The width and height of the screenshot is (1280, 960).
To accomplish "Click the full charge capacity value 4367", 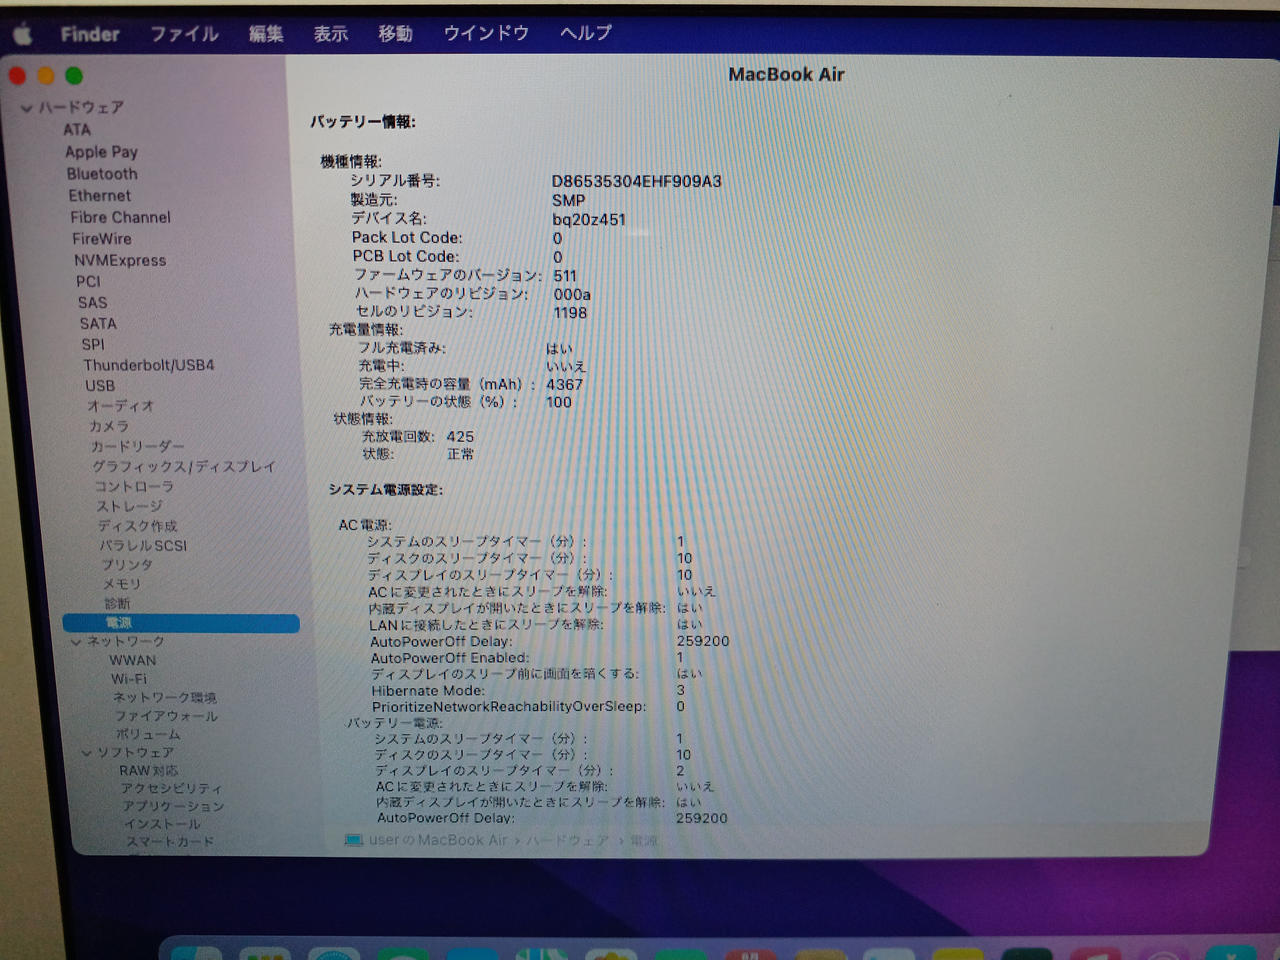I will tap(564, 384).
